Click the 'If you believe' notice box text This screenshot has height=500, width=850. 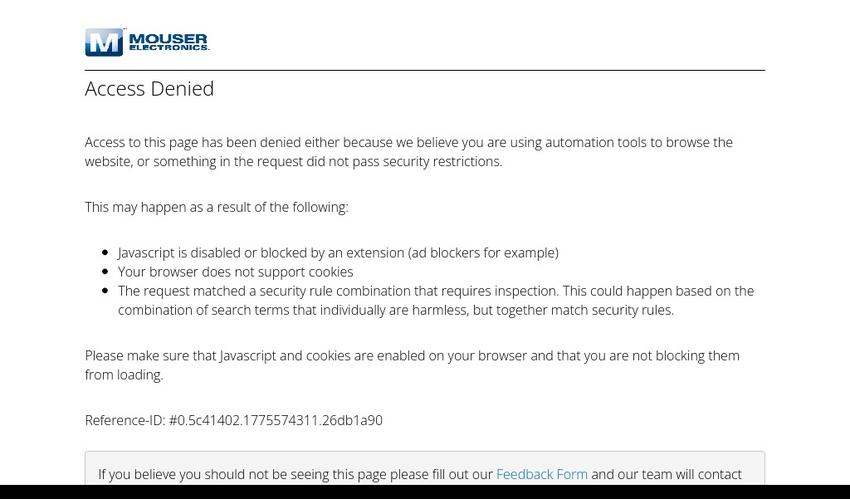coord(290,474)
